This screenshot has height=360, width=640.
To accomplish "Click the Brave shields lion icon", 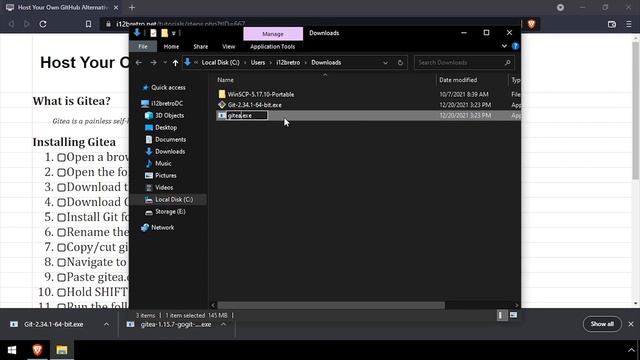I will [531, 24].
